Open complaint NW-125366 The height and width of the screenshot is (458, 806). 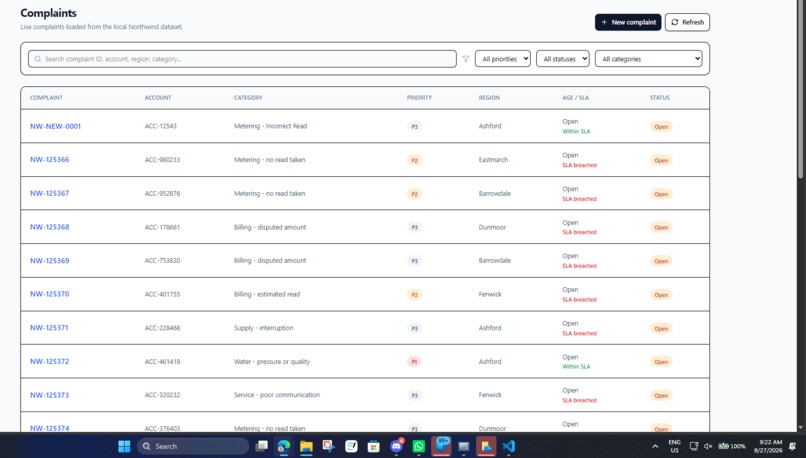(x=49, y=159)
